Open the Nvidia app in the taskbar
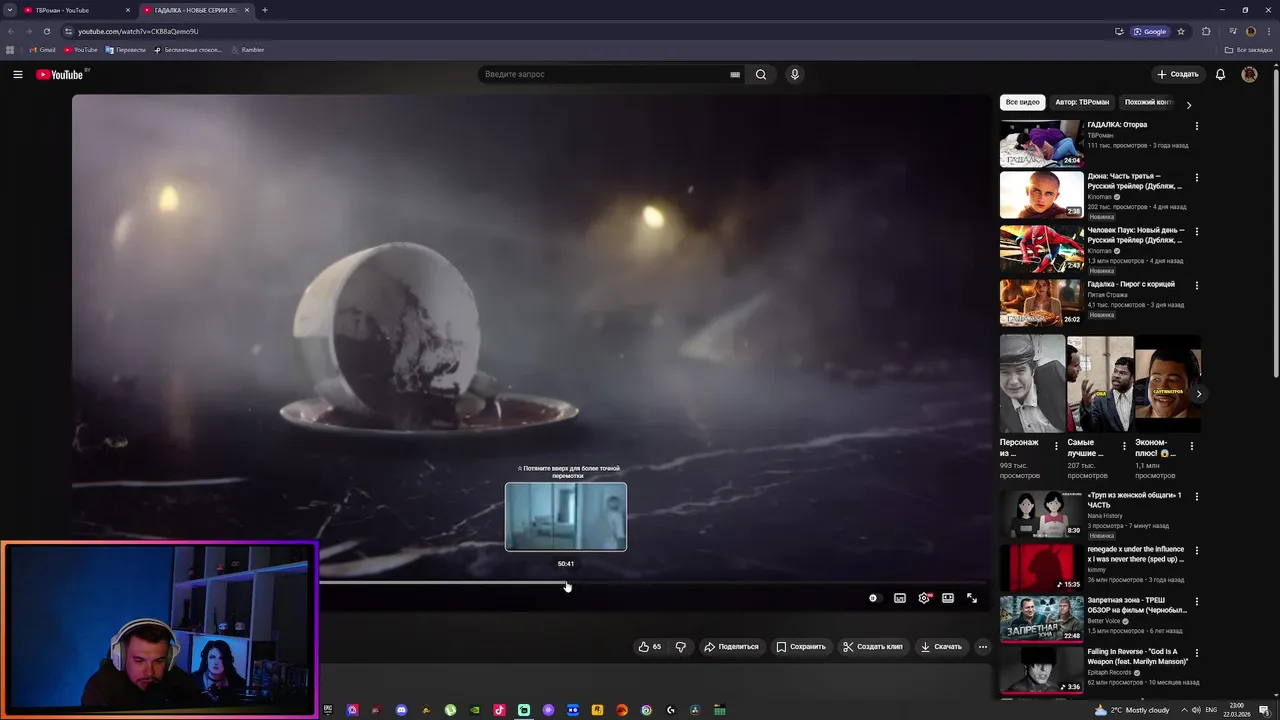1280x720 pixels. point(475,710)
